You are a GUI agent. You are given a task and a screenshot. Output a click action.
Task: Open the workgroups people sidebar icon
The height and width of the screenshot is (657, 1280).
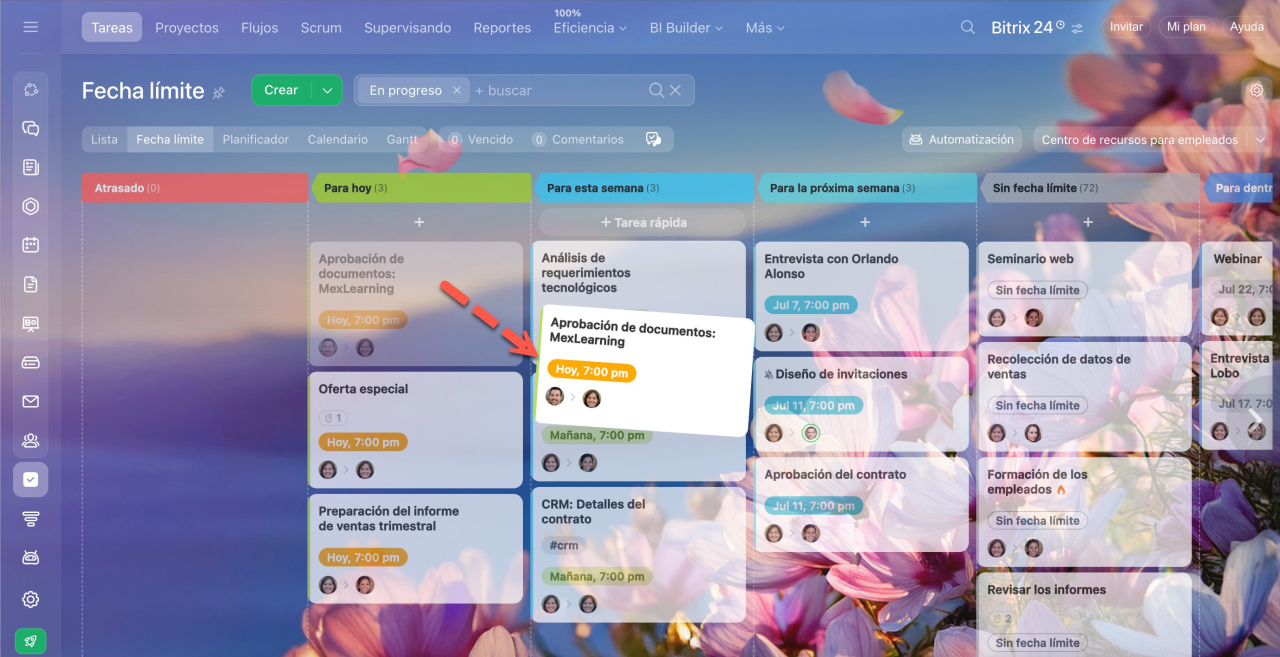click(x=31, y=440)
